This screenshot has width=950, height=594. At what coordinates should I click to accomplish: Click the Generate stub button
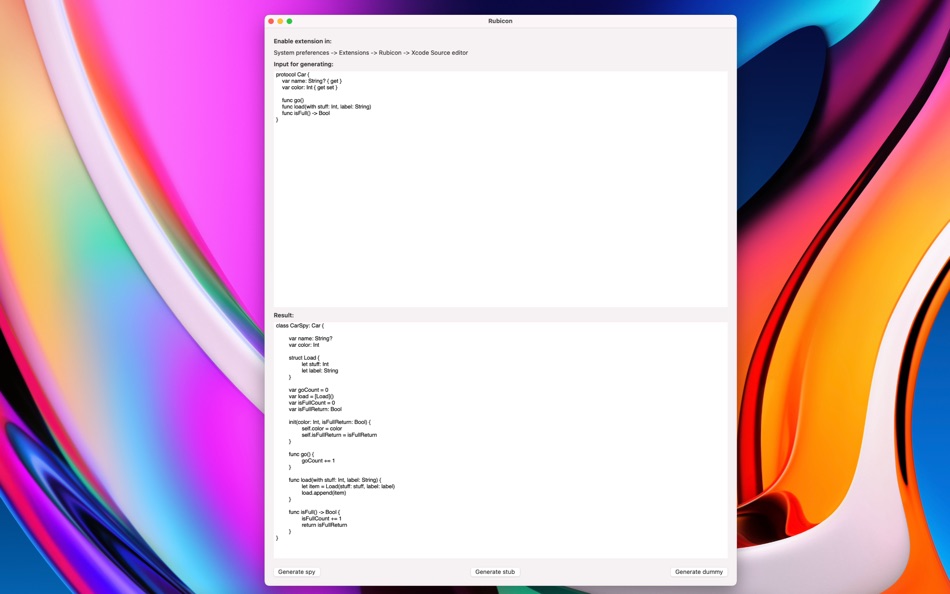click(495, 572)
